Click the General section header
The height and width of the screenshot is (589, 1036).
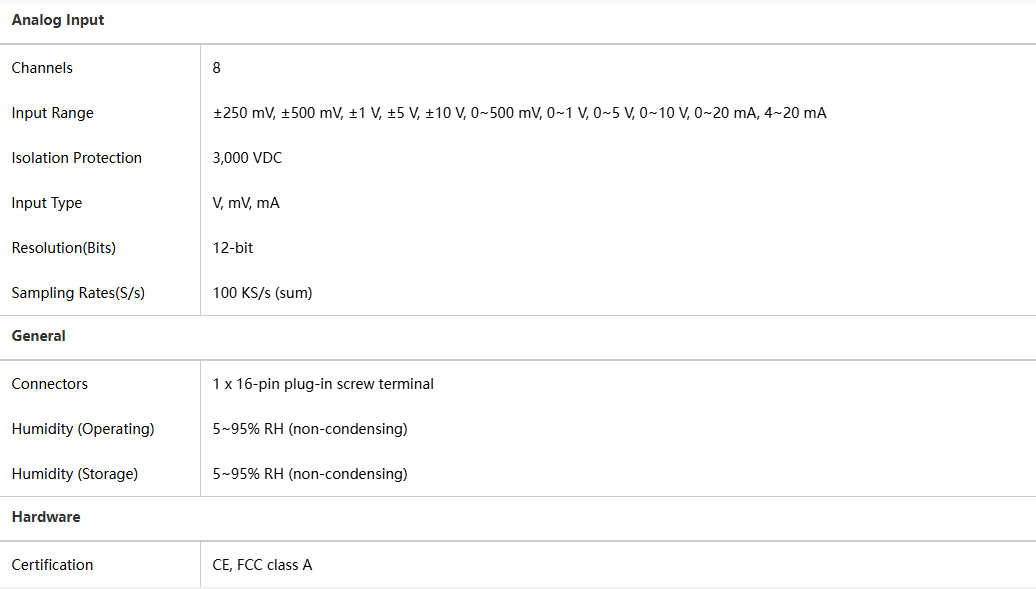[39, 336]
